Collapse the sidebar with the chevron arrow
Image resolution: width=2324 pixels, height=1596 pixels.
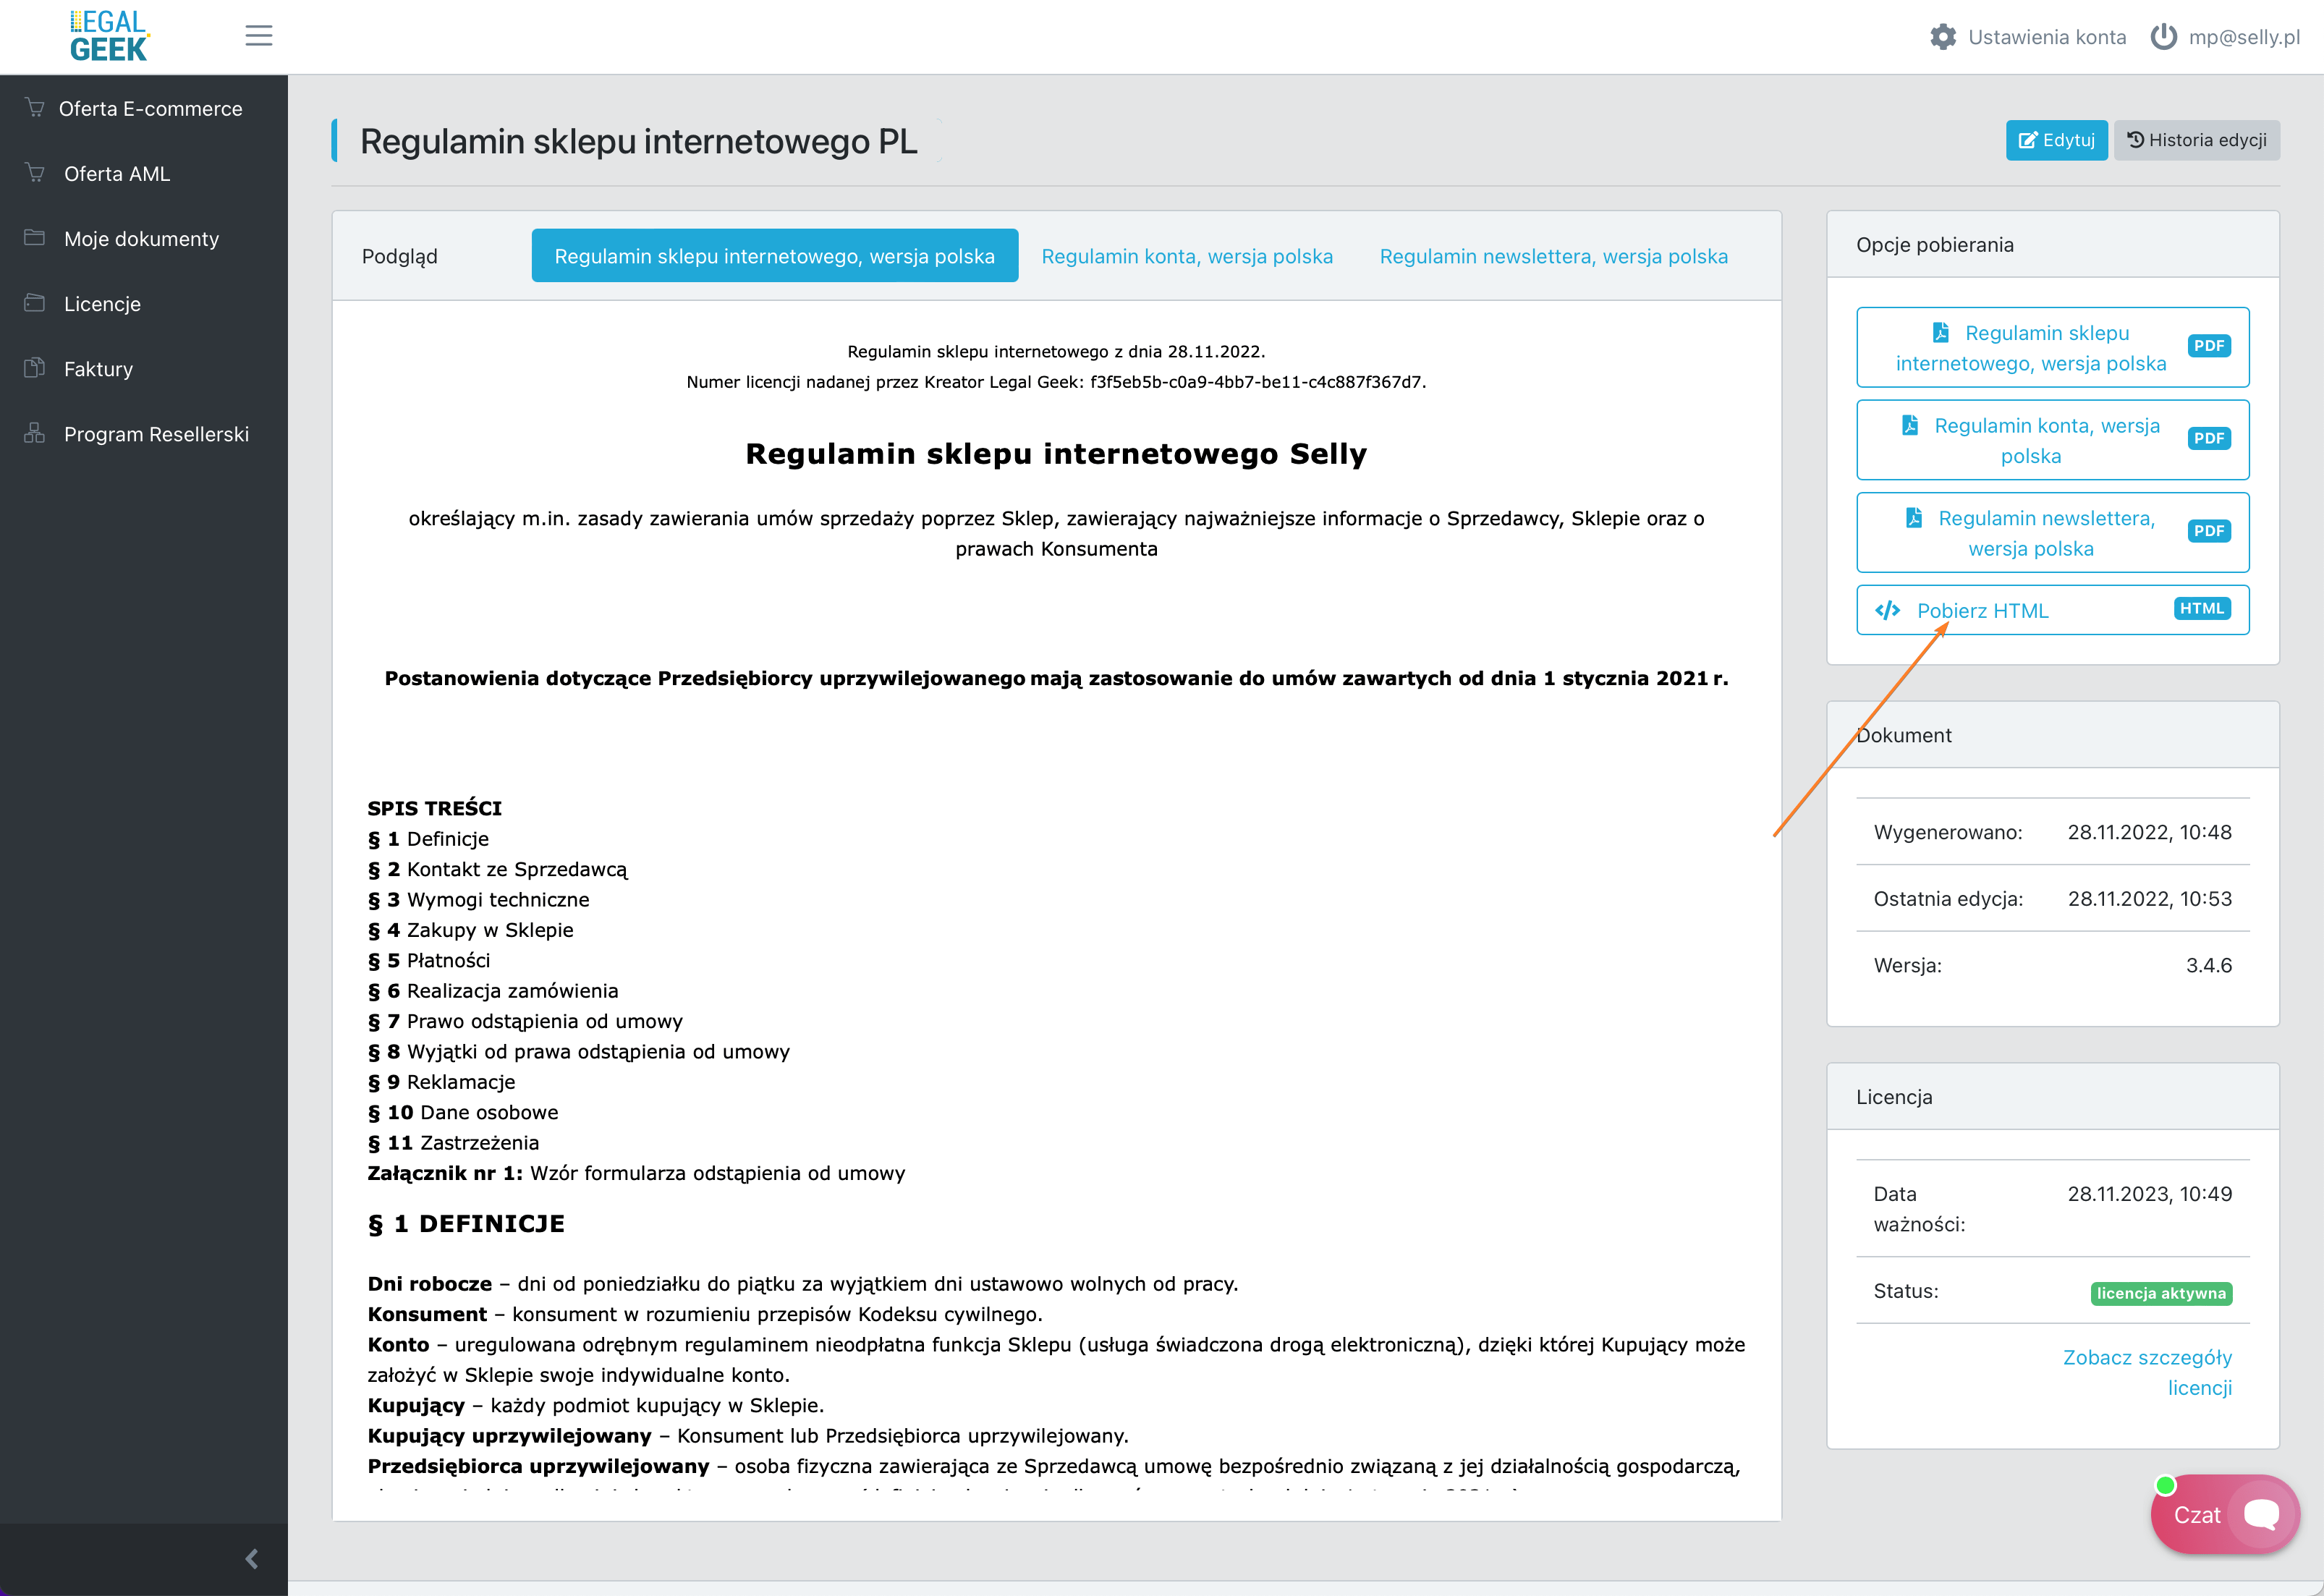[x=252, y=1558]
